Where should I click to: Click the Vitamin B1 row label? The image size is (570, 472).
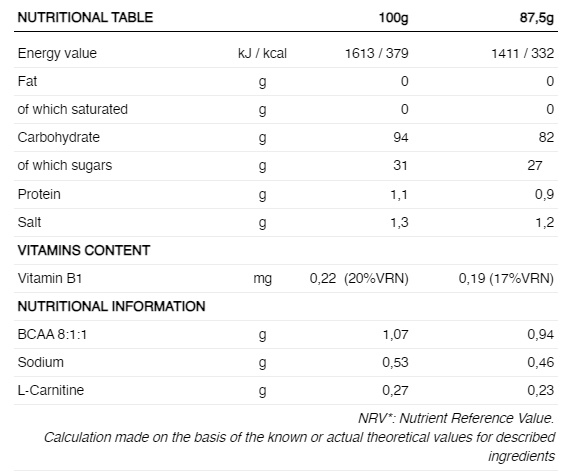(x=50, y=278)
